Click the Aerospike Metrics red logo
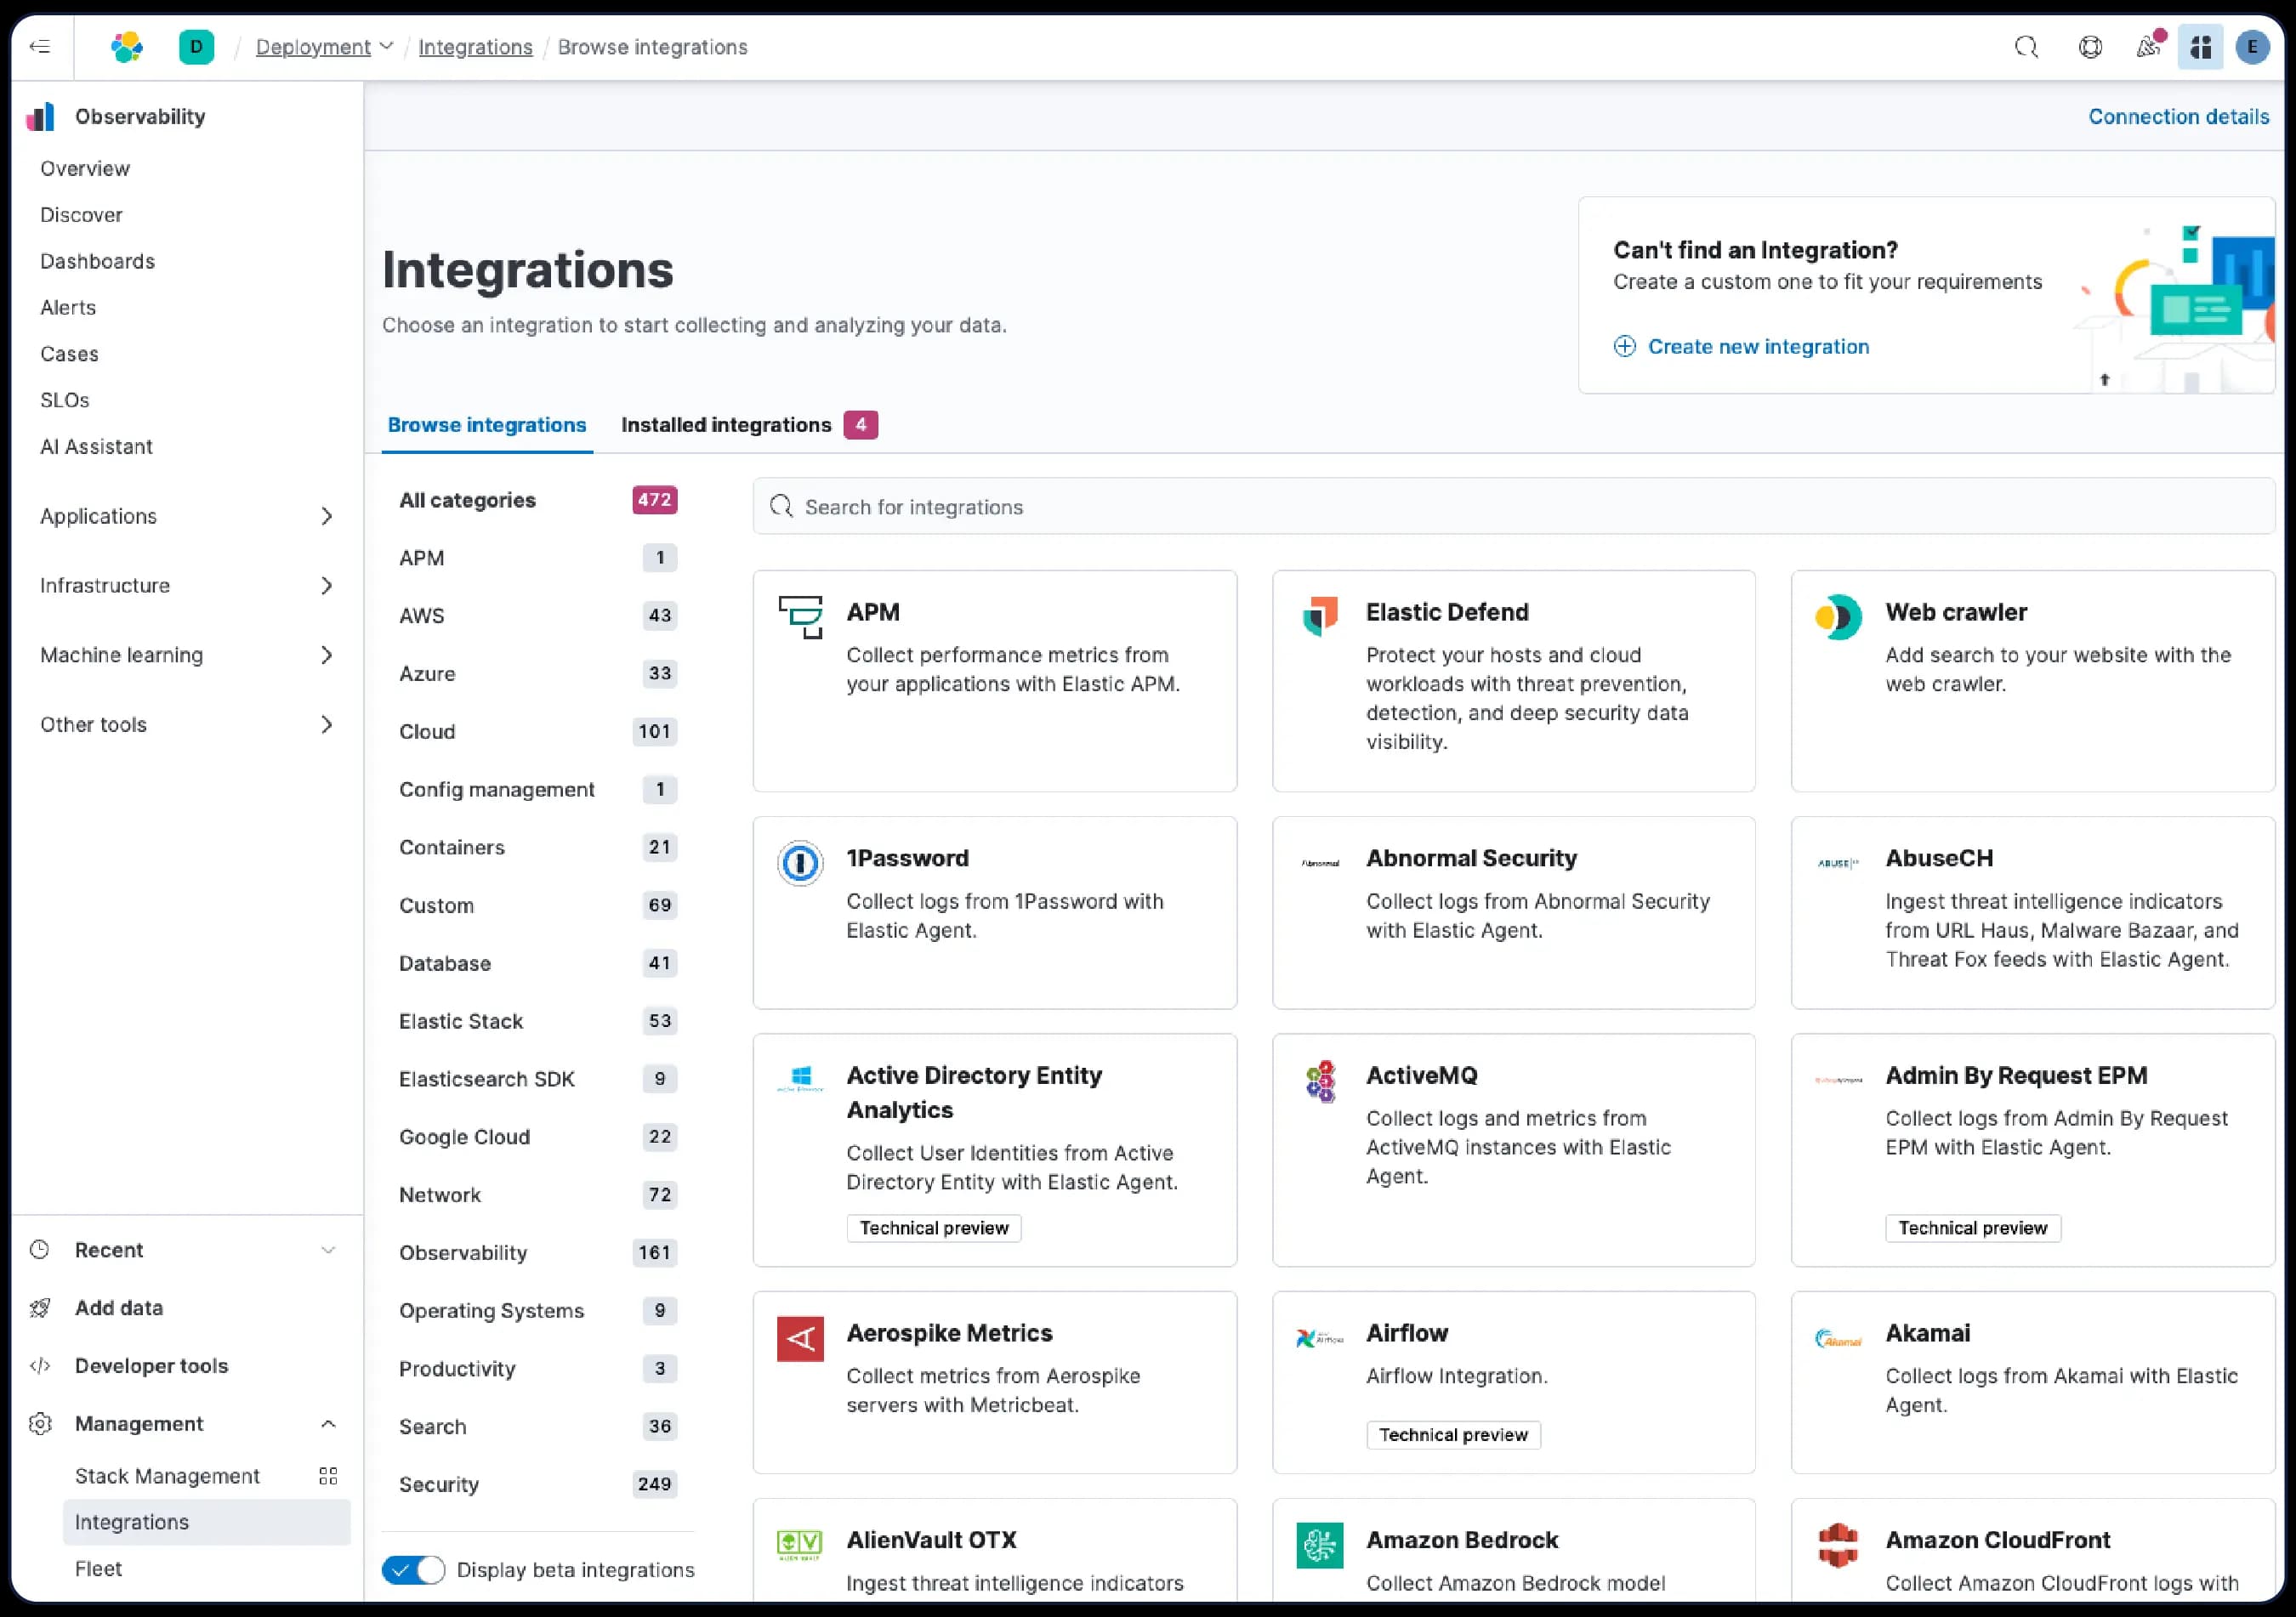 (x=800, y=1338)
